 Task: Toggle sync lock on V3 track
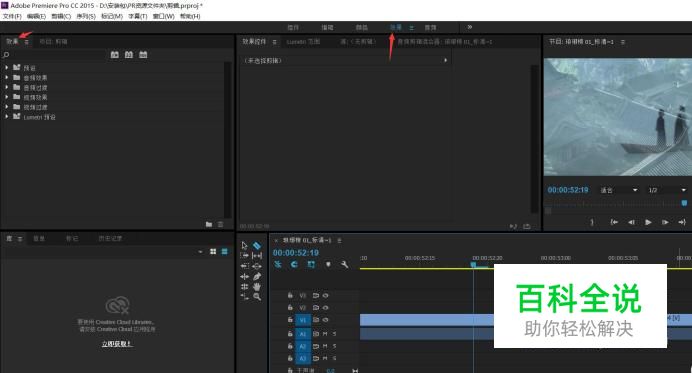(316, 295)
